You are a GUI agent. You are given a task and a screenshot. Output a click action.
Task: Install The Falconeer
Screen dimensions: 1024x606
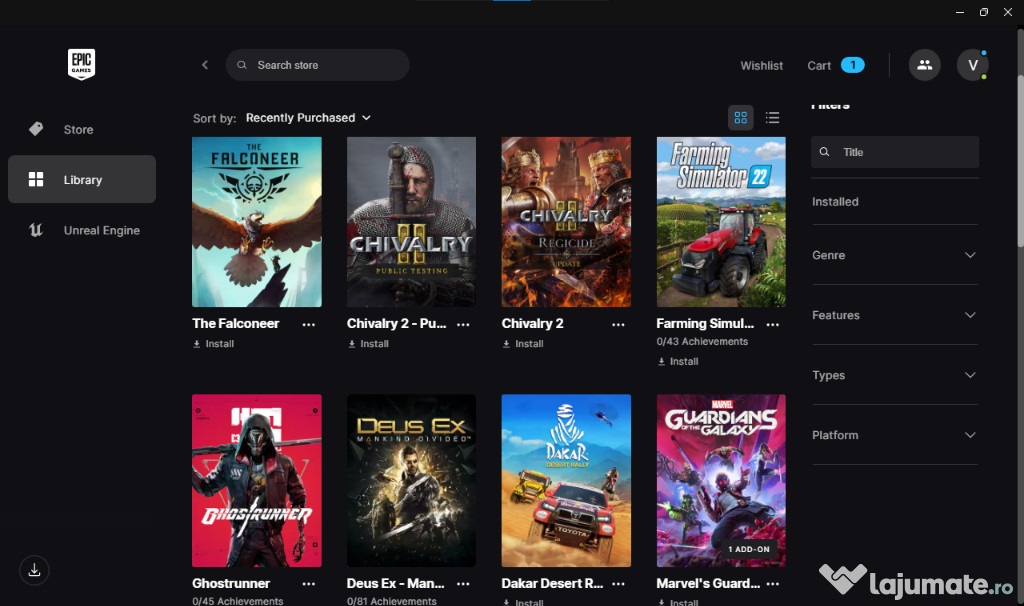214,344
